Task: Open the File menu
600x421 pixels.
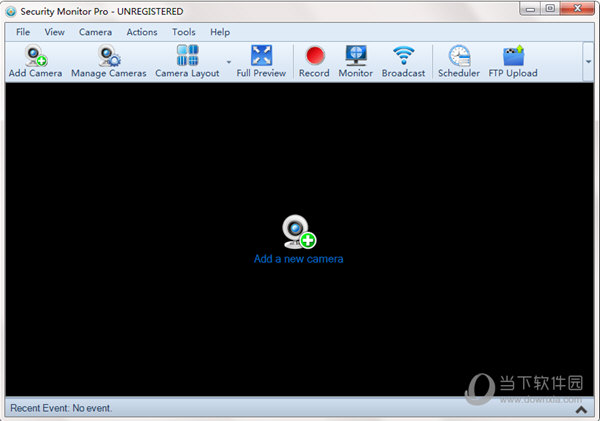Action: click(23, 32)
